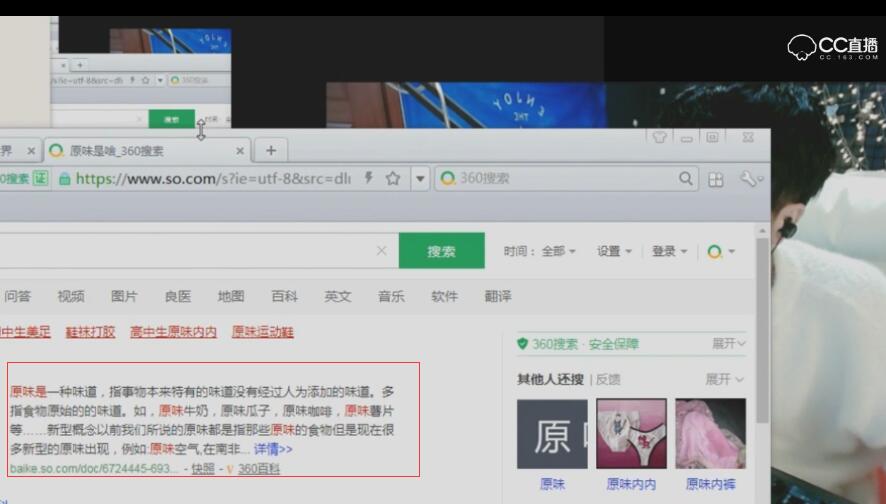Close the 原味是啥_360搜索 tab
This screenshot has width=886, height=504.
(x=240, y=151)
